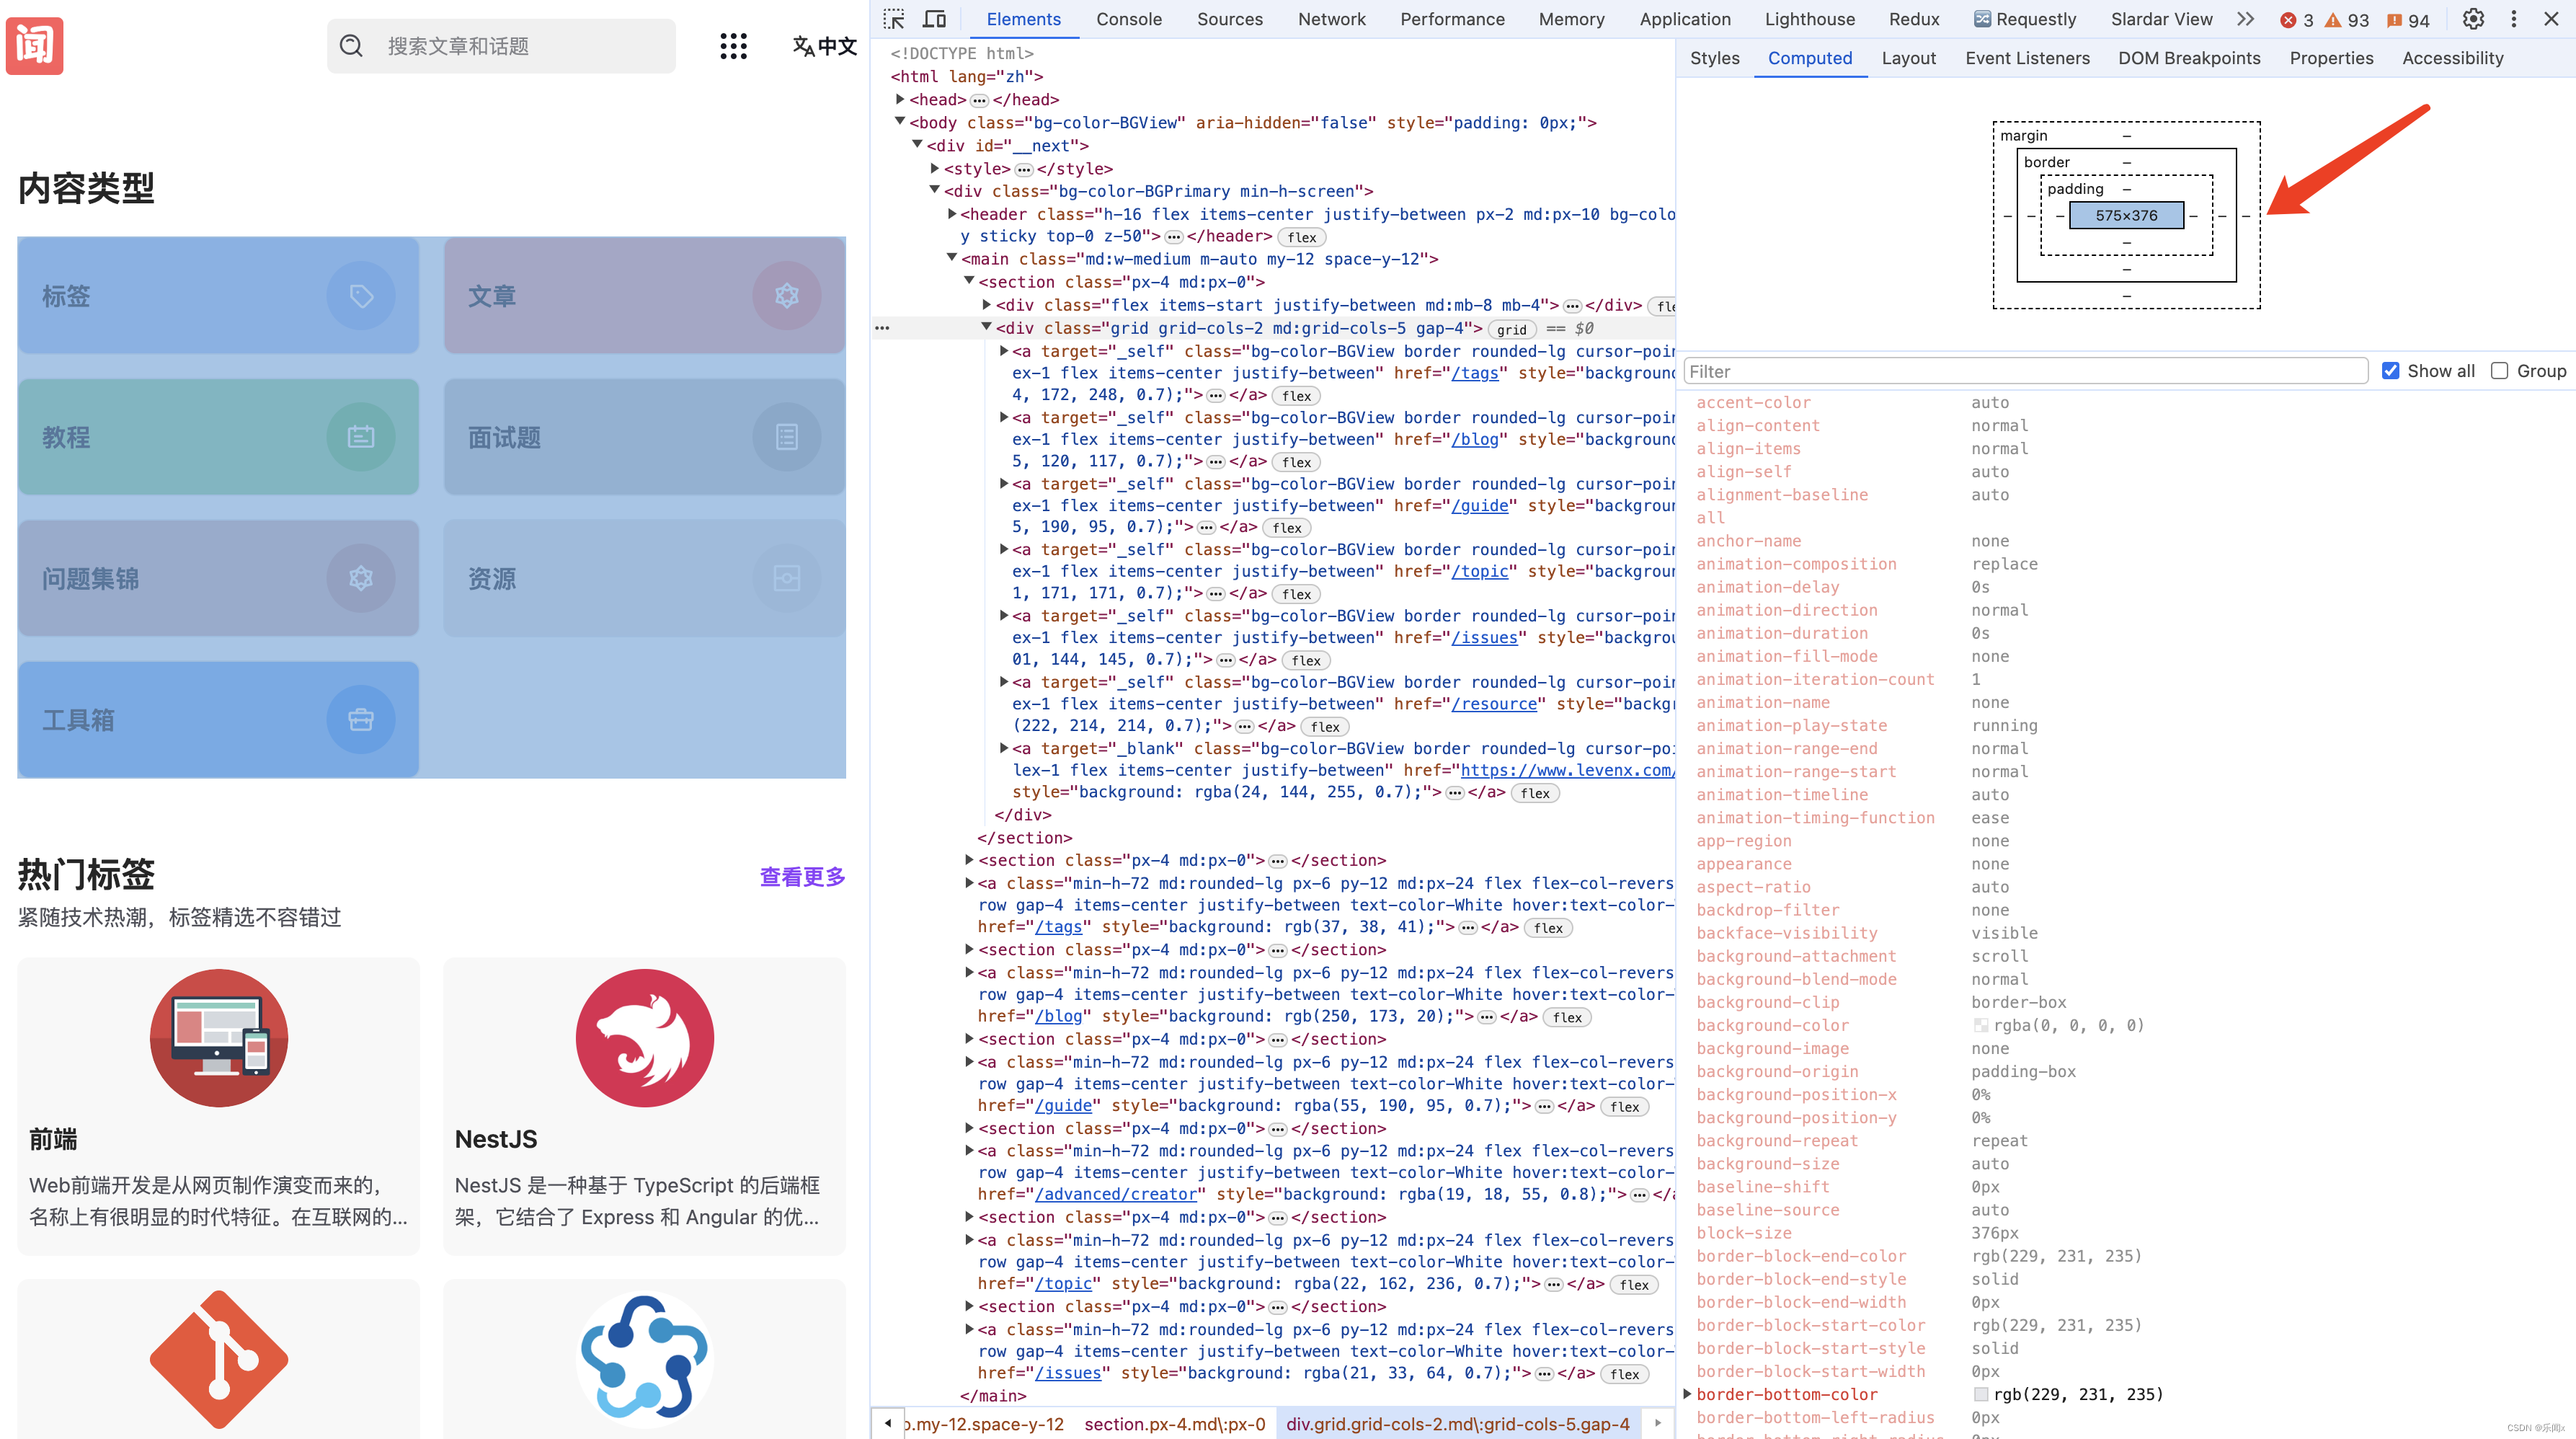Click the 查看更多 link
The width and height of the screenshot is (2576, 1439).
click(x=802, y=877)
